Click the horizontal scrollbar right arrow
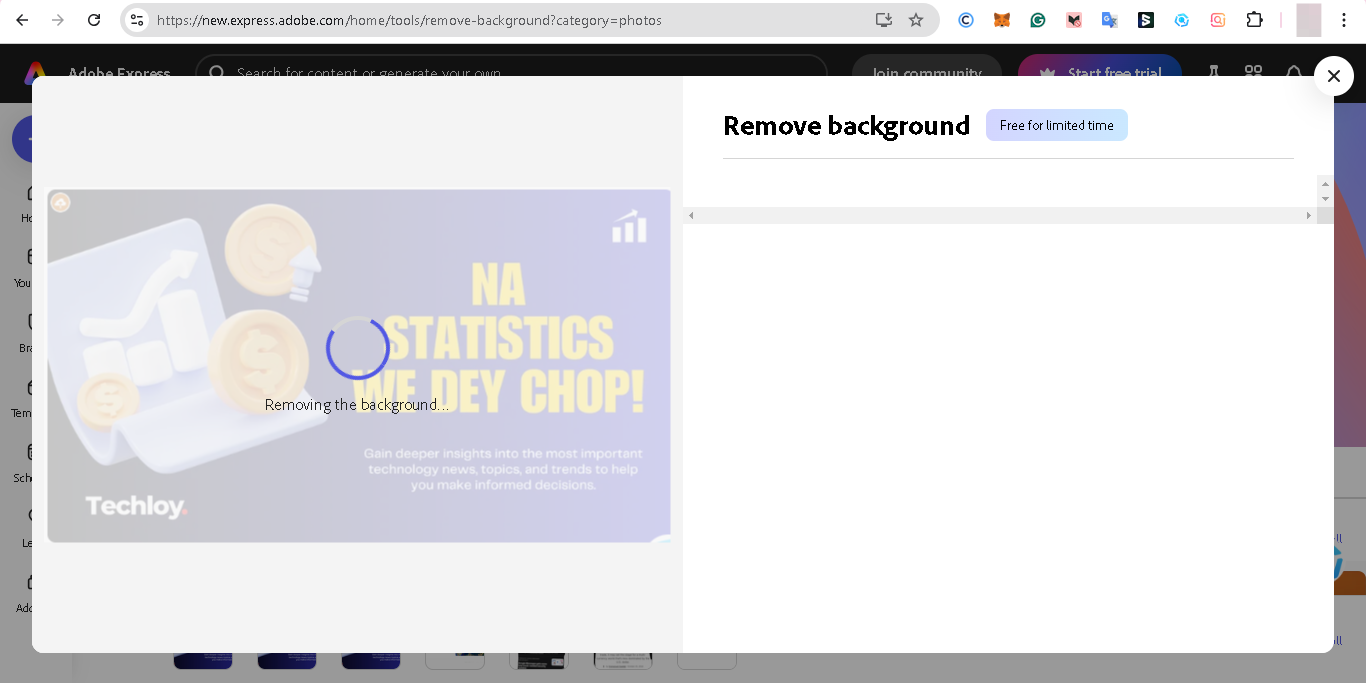The height and width of the screenshot is (683, 1366). [x=1308, y=215]
